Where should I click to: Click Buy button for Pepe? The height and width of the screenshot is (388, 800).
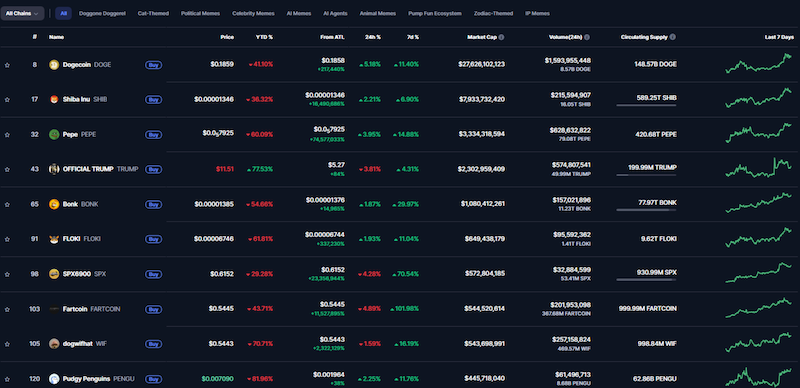[x=154, y=135]
